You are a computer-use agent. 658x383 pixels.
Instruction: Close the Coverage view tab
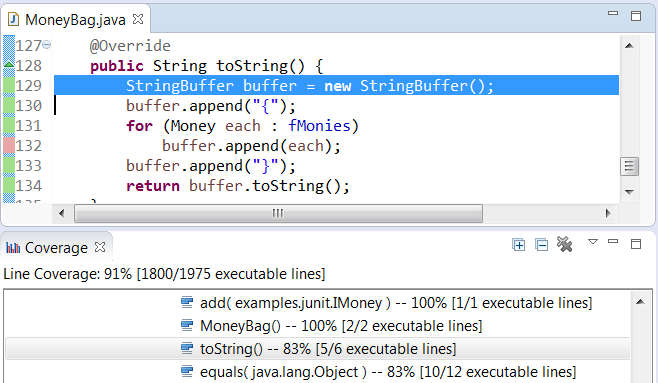pos(100,247)
